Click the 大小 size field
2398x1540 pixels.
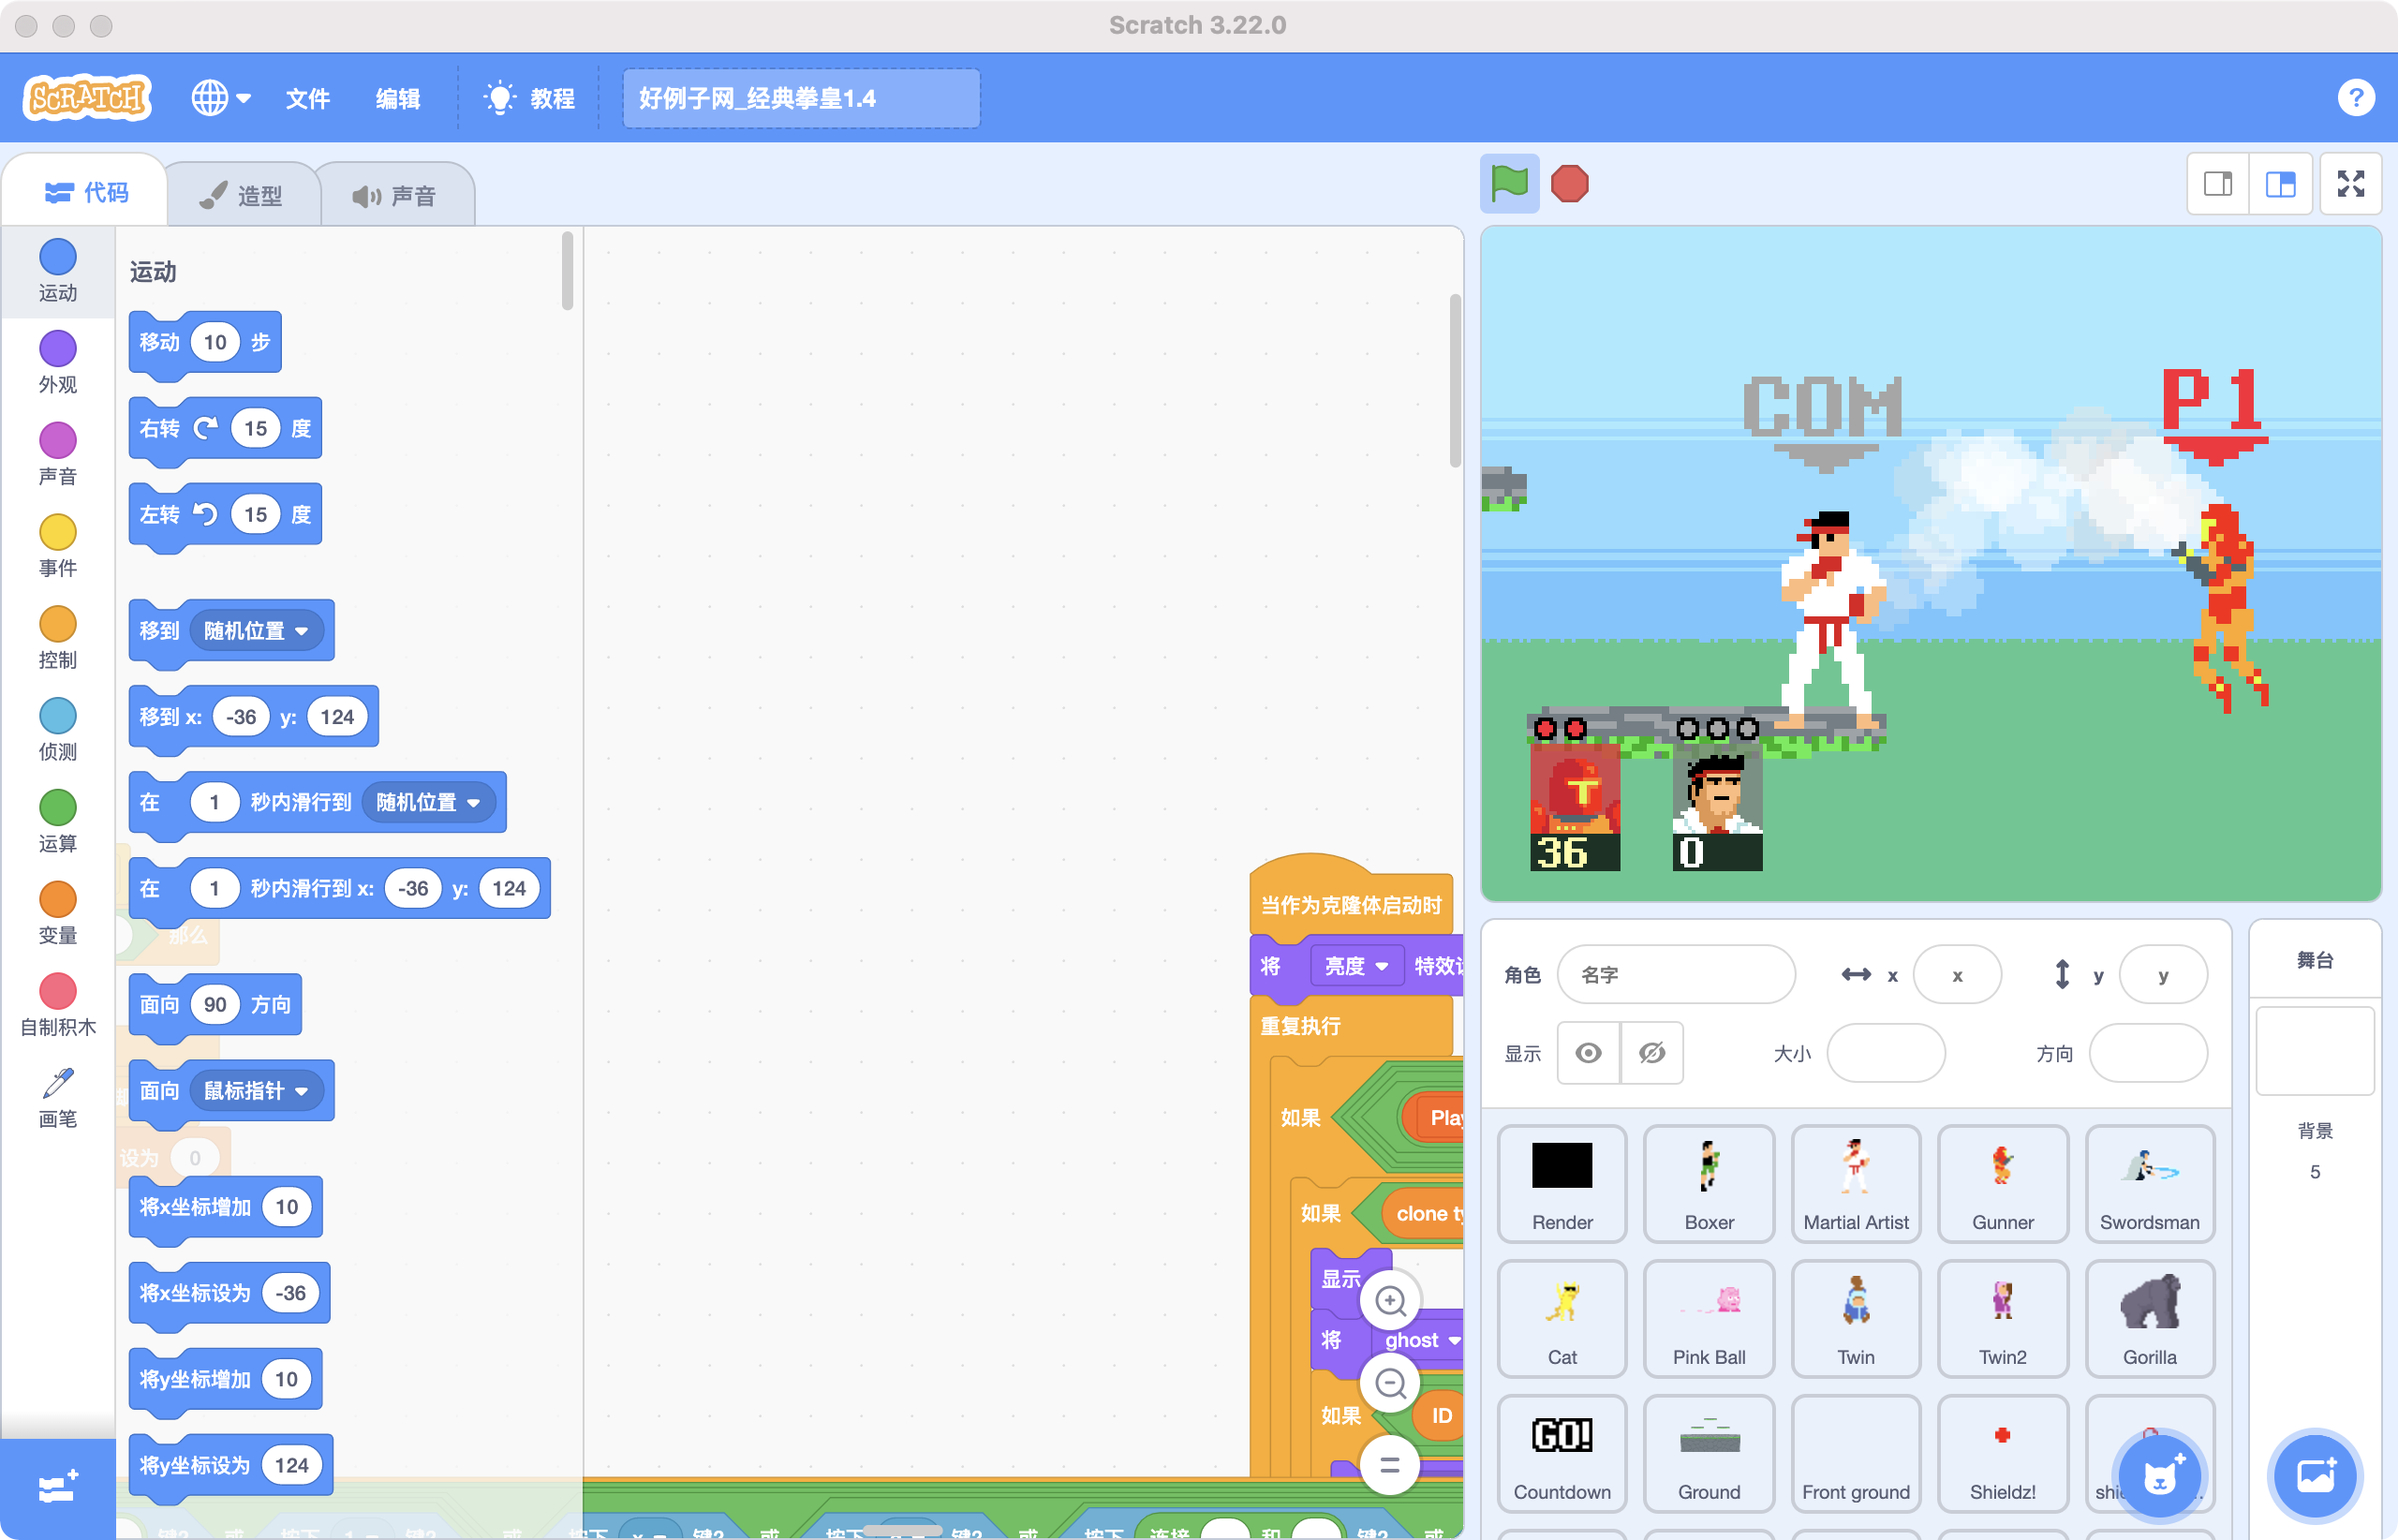[x=1886, y=1053]
